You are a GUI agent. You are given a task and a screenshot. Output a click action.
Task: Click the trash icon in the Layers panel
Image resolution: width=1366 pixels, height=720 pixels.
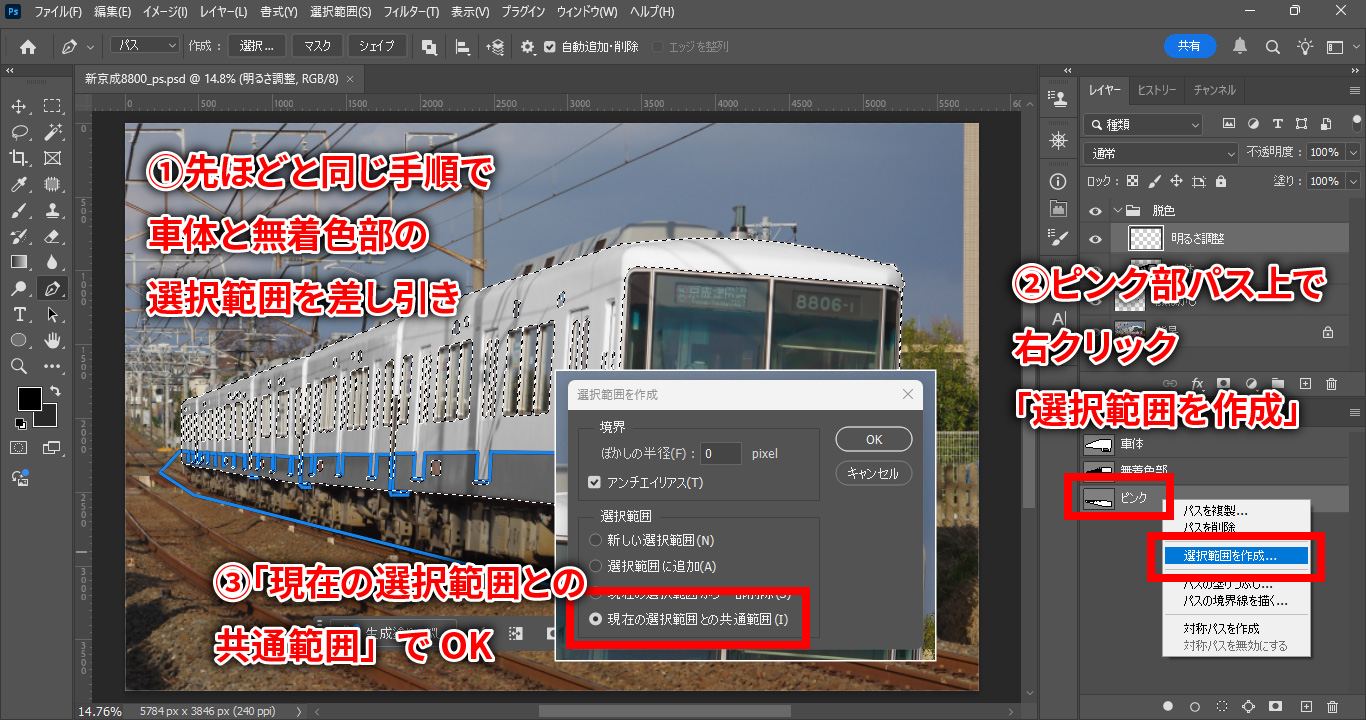[1331, 384]
